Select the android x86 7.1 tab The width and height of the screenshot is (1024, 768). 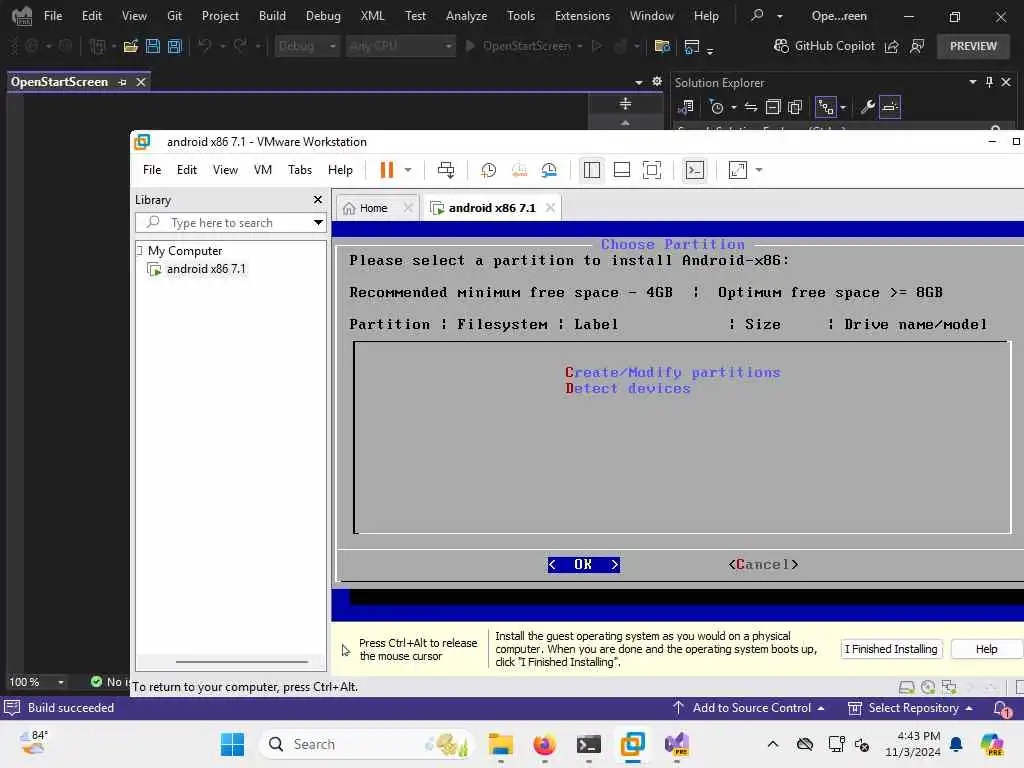click(491, 208)
